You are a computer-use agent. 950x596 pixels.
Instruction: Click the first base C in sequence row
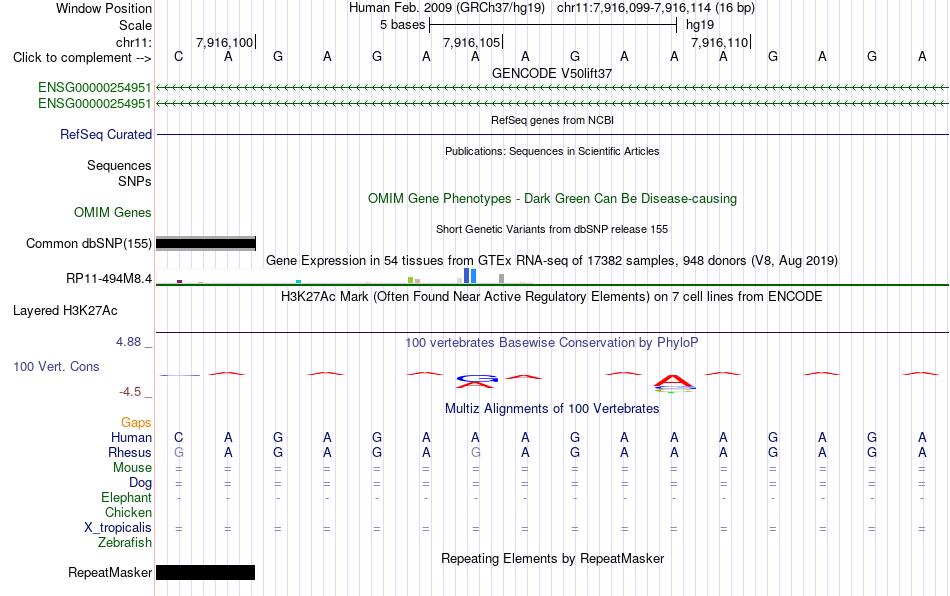(178, 56)
